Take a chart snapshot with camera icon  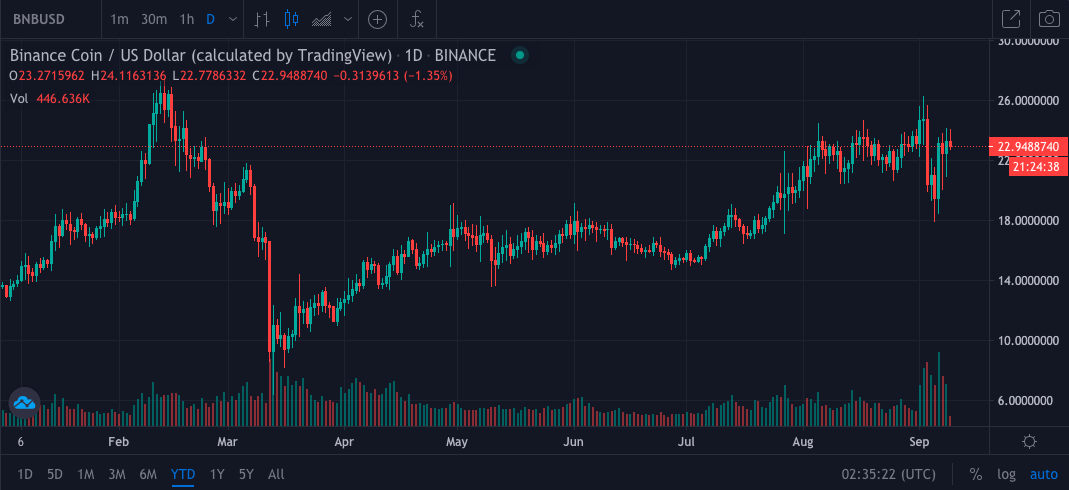(x=1049, y=19)
